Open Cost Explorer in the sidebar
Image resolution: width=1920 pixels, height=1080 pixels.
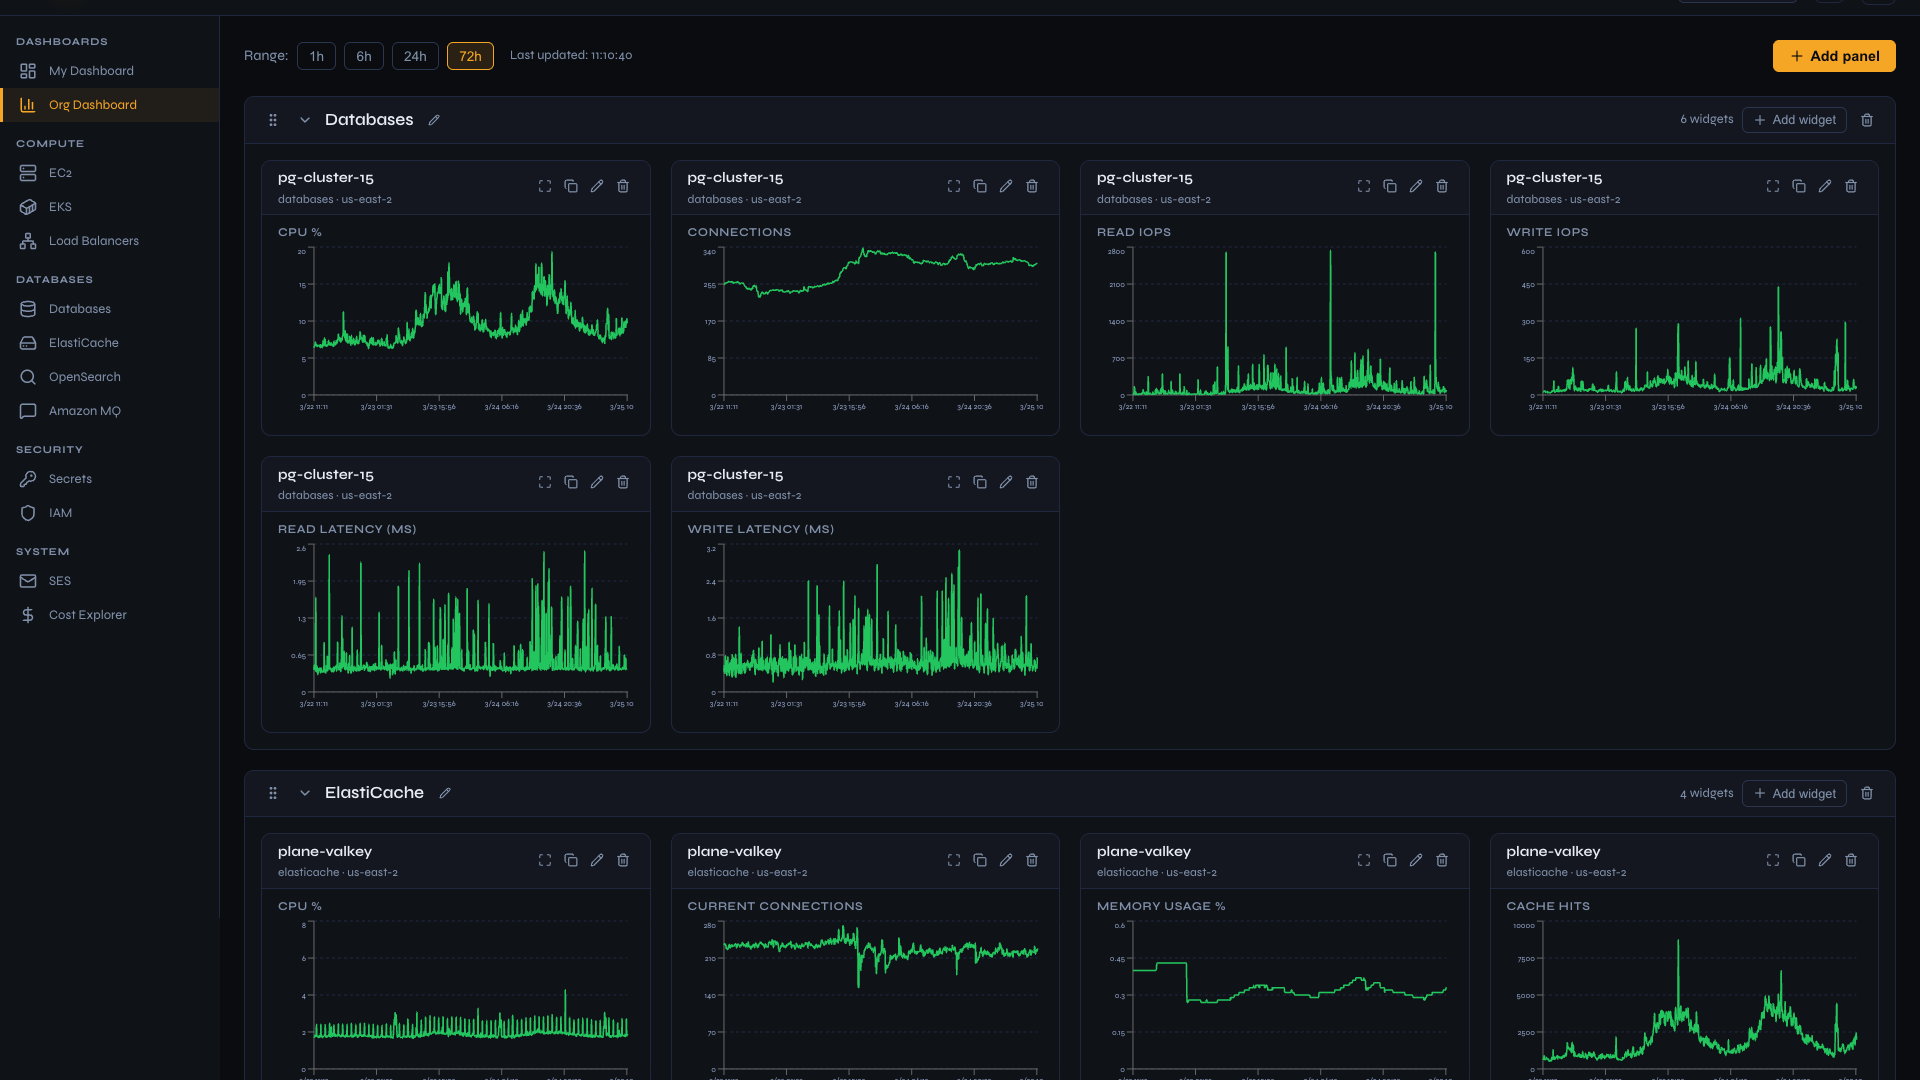pyautogui.click(x=88, y=614)
